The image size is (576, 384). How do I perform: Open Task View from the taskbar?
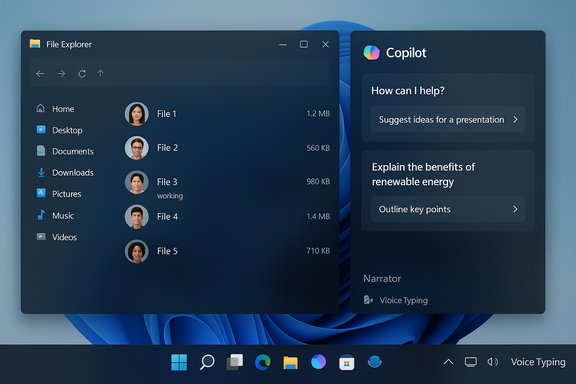click(x=235, y=362)
